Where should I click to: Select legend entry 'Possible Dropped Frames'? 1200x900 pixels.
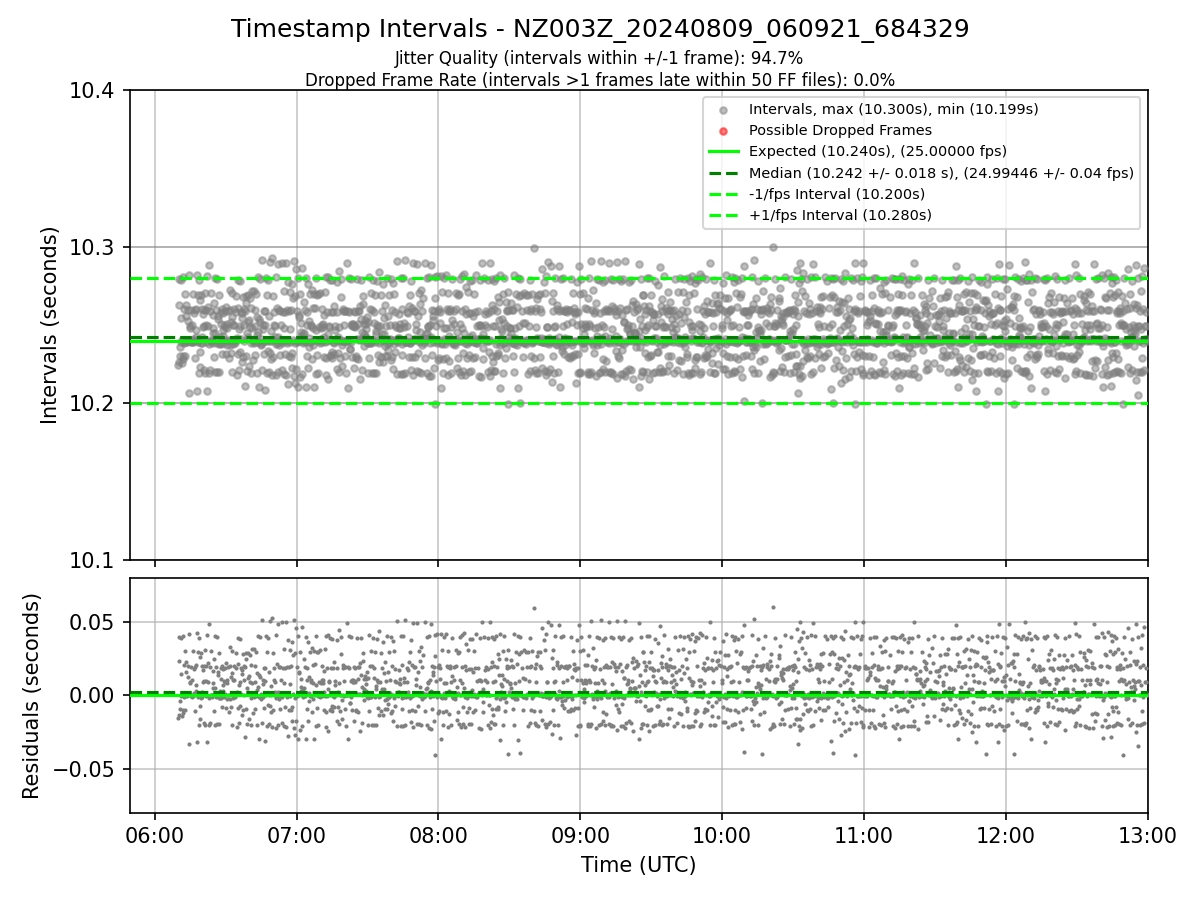[x=840, y=130]
